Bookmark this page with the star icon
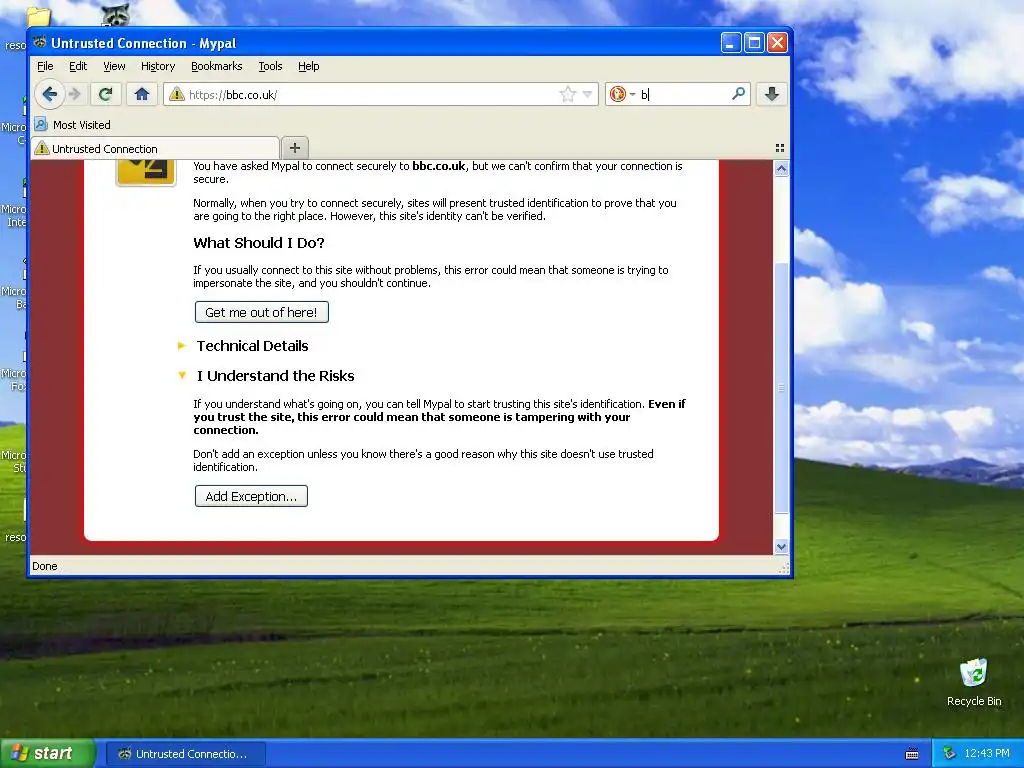The image size is (1024, 768). (568, 95)
